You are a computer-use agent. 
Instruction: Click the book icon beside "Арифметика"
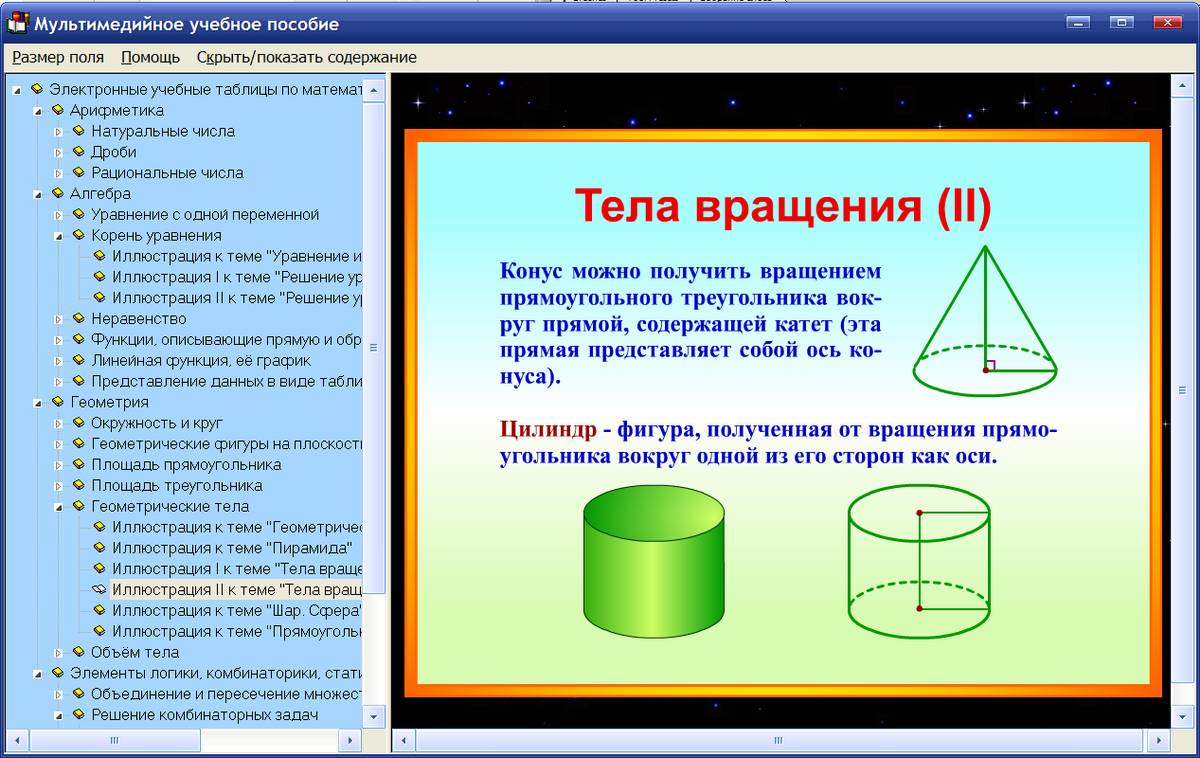57,110
